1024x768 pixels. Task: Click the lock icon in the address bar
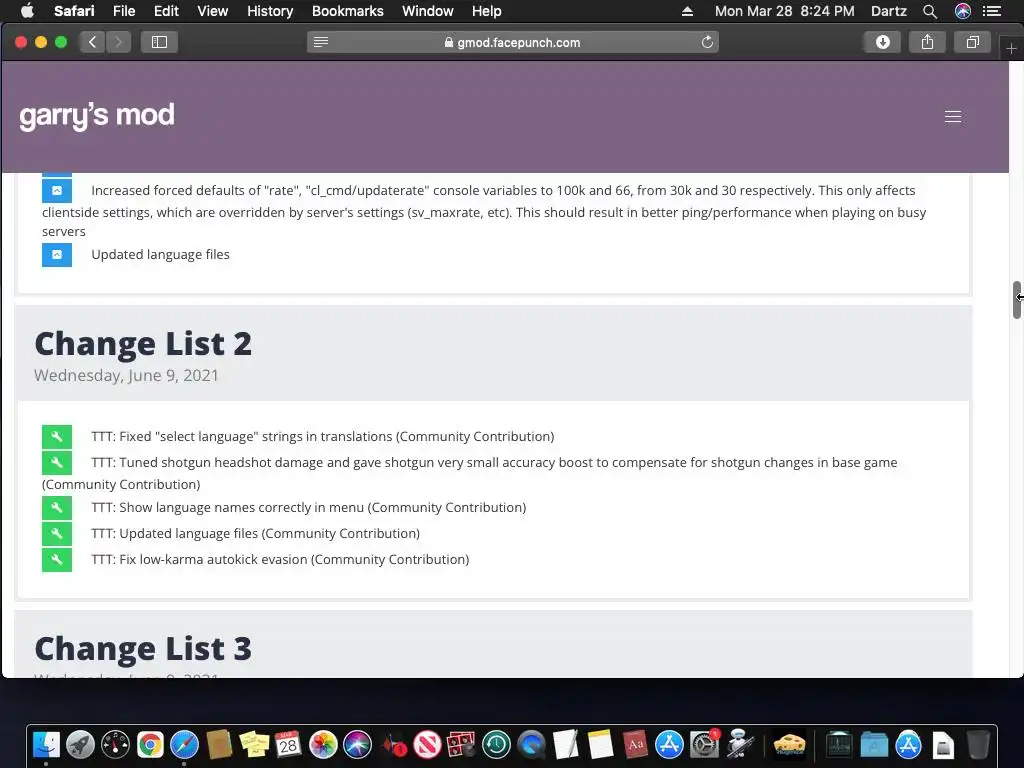[449, 42]
